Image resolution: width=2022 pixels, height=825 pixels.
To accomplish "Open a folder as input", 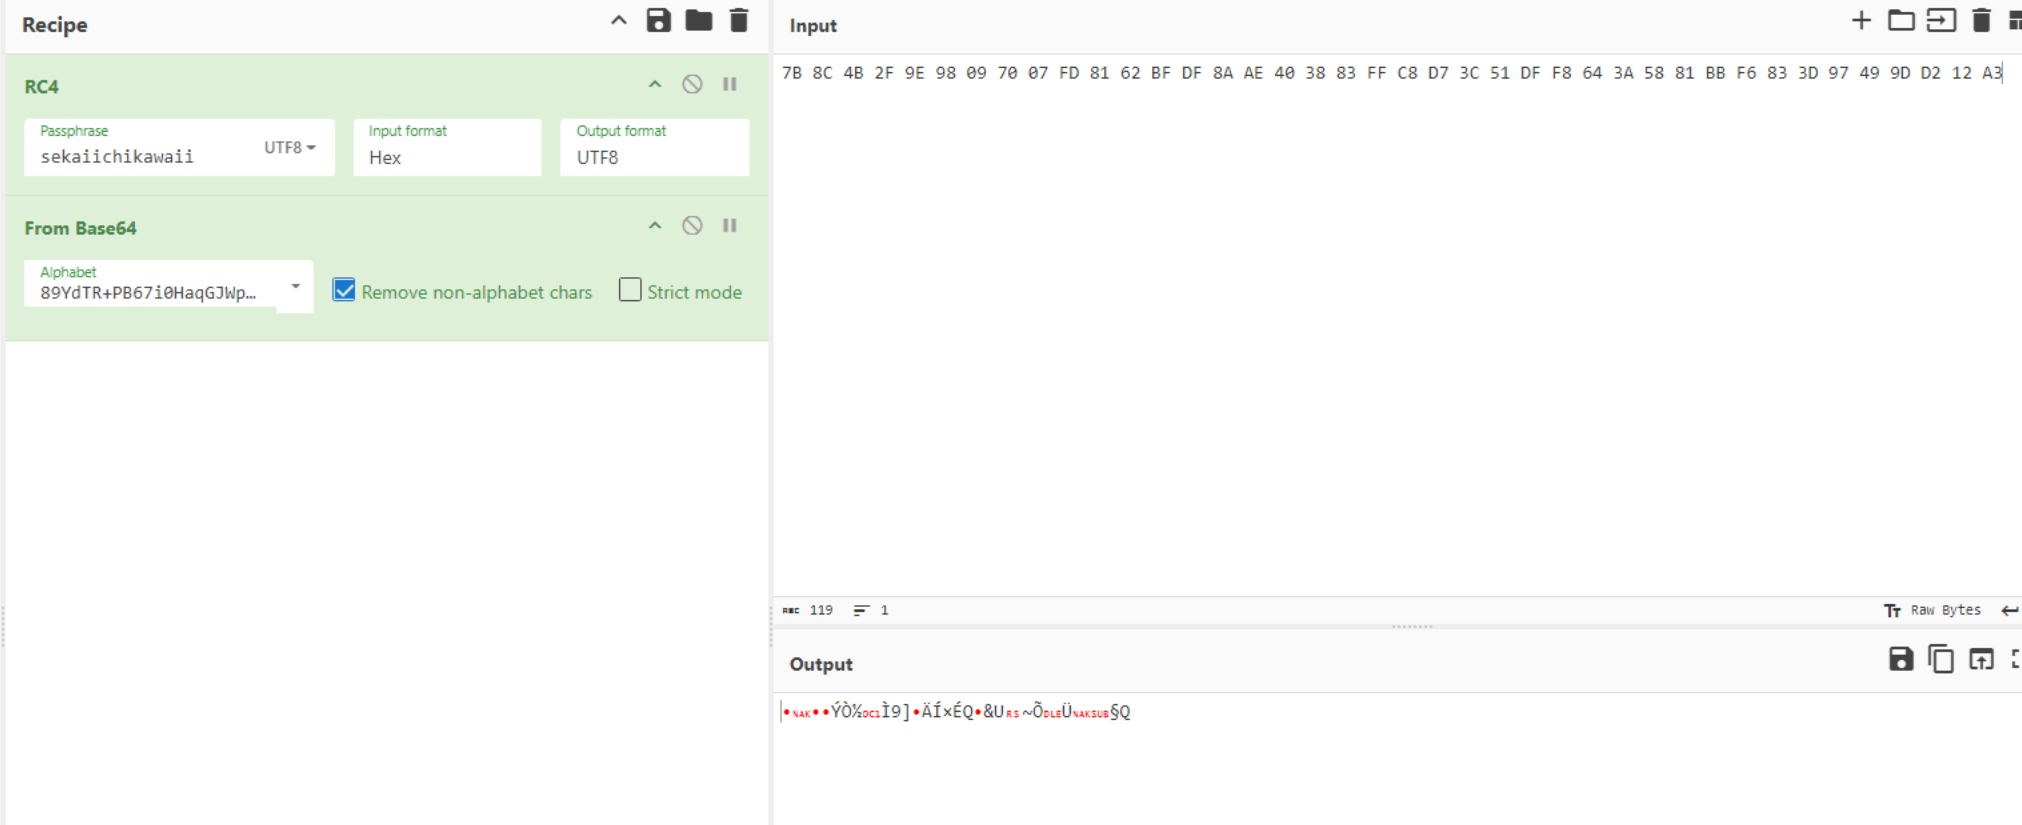I will 1901,21.
